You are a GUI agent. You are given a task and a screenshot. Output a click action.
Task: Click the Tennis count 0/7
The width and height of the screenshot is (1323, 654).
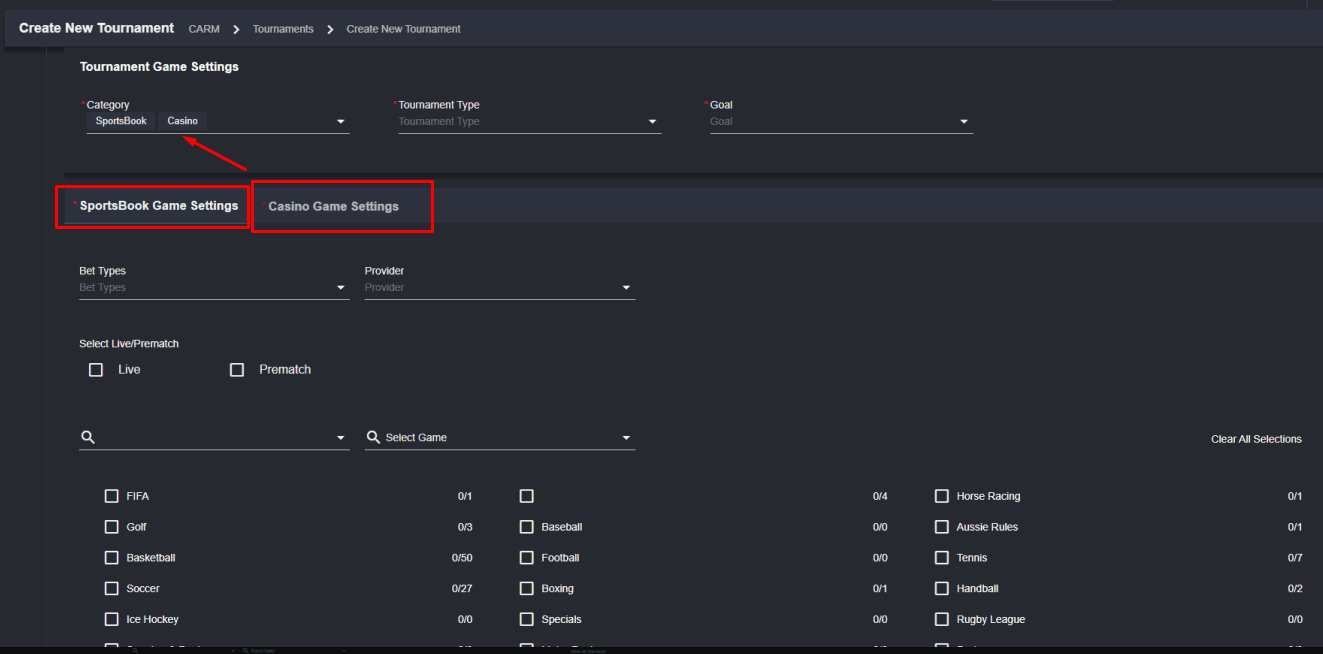1294,558
